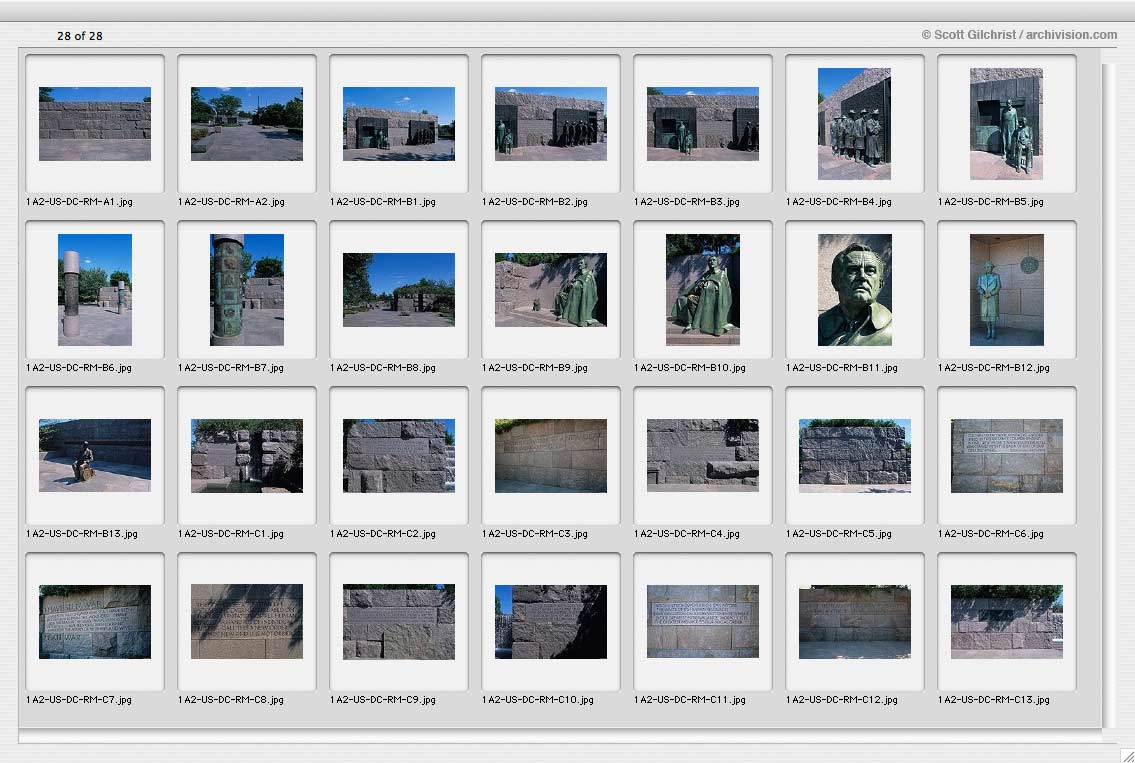Click the filename label "1A2-US-DC-RM-B13.jpg"
The width and height of the screenshot is (1135, 763).
click(x=82, y=534)
